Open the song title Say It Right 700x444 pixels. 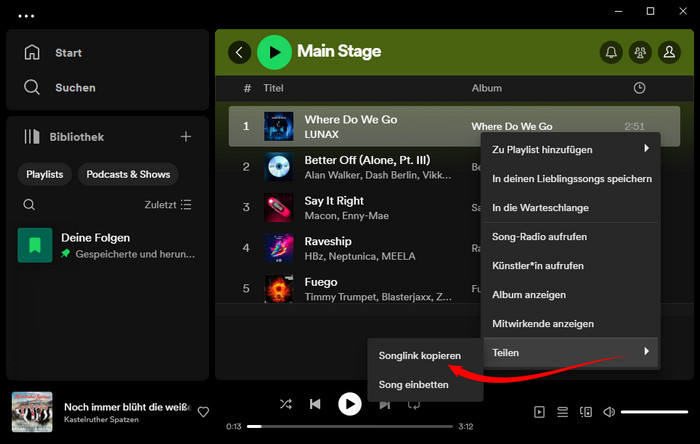(334, 201)
